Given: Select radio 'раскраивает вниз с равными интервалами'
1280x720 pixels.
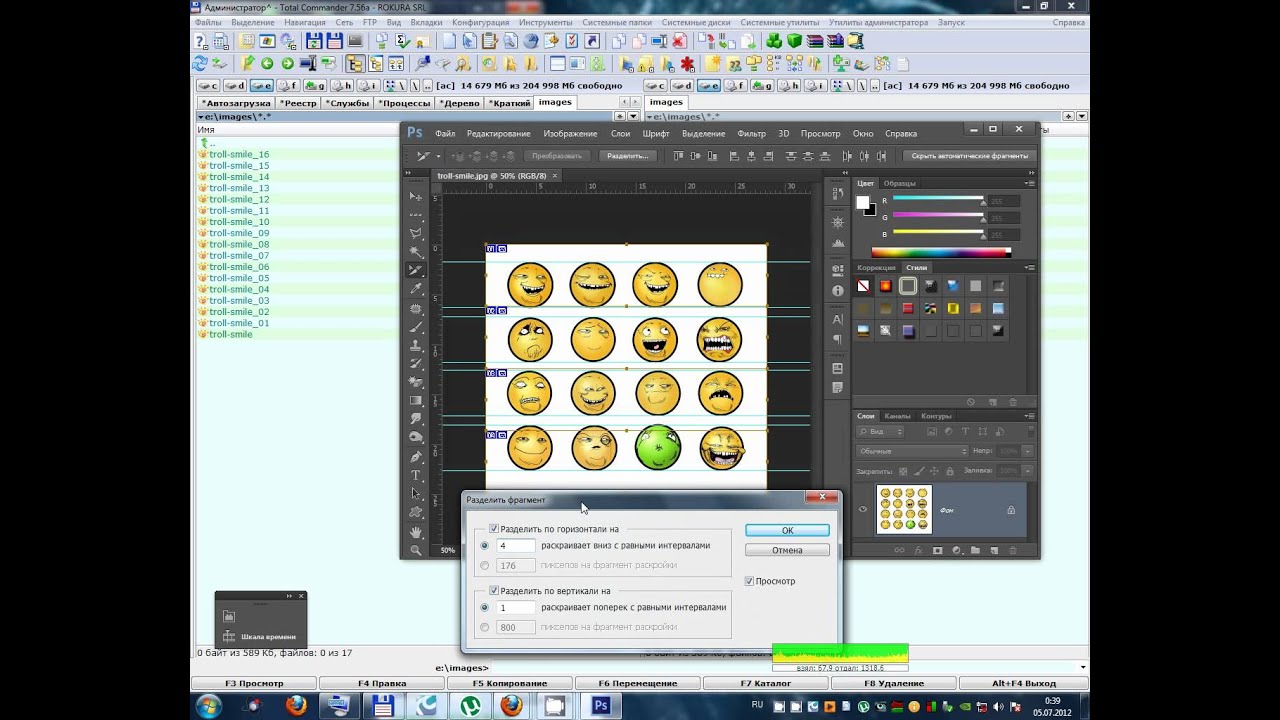Looking at the screenshot, I should [x=485, y=546].
